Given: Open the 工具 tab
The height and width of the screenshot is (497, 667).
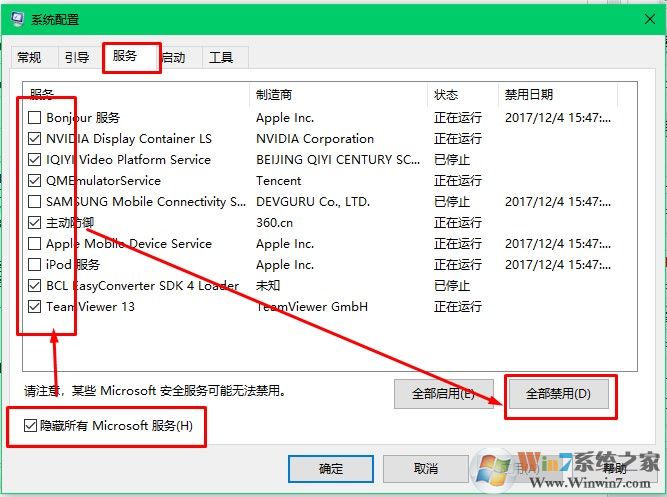Looking at the screenshot, I should [x=221, y=57].
